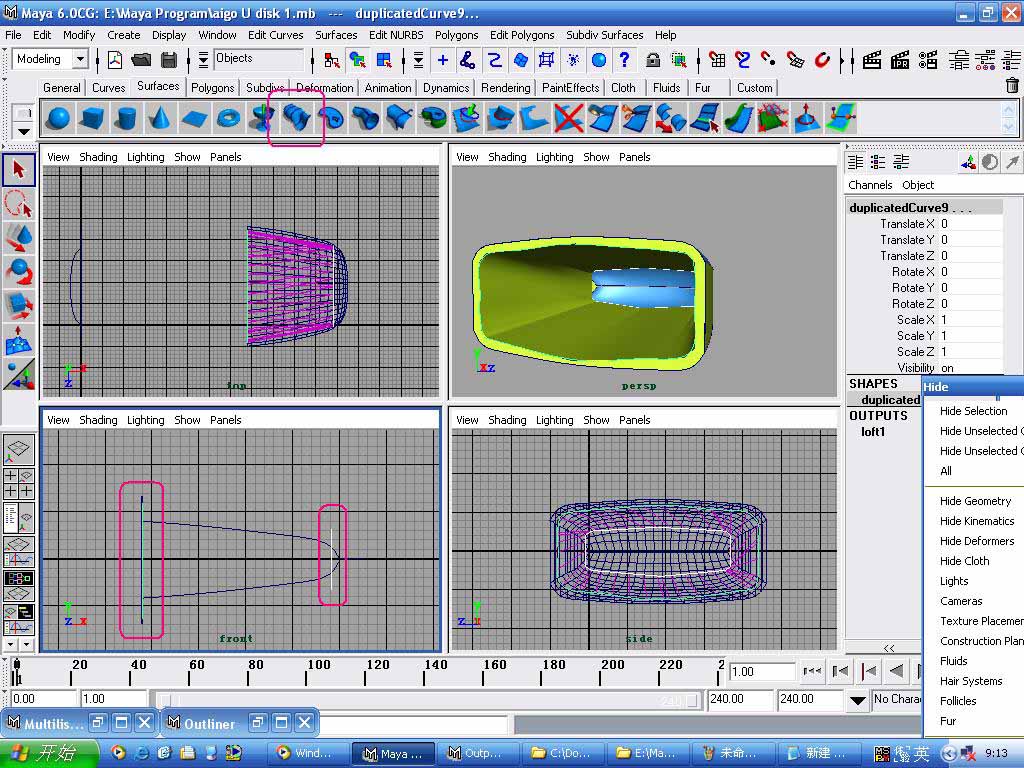Open the Edit NURBS menu

coord(396,35)
